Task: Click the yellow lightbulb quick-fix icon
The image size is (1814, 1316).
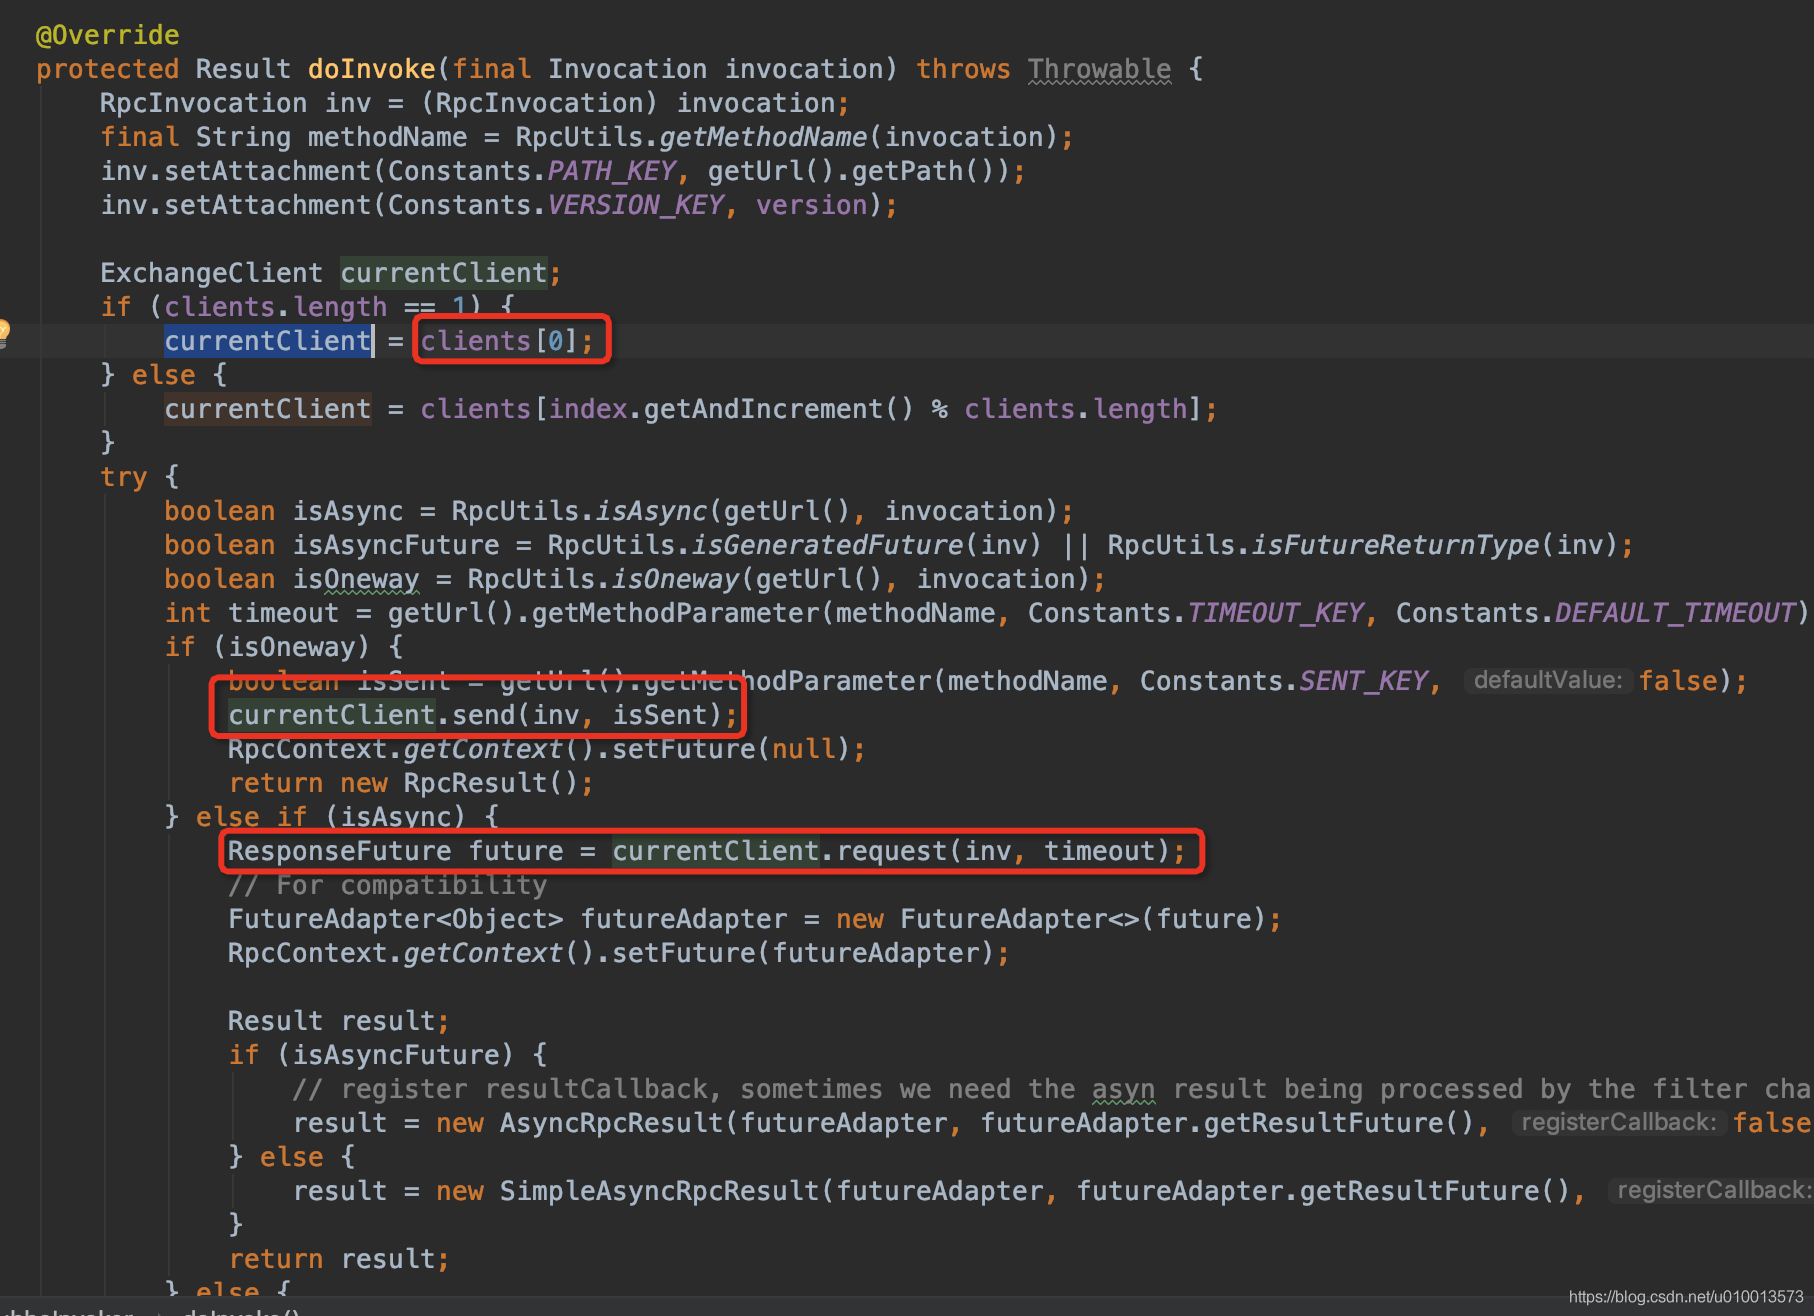Action: coord(4,331)
